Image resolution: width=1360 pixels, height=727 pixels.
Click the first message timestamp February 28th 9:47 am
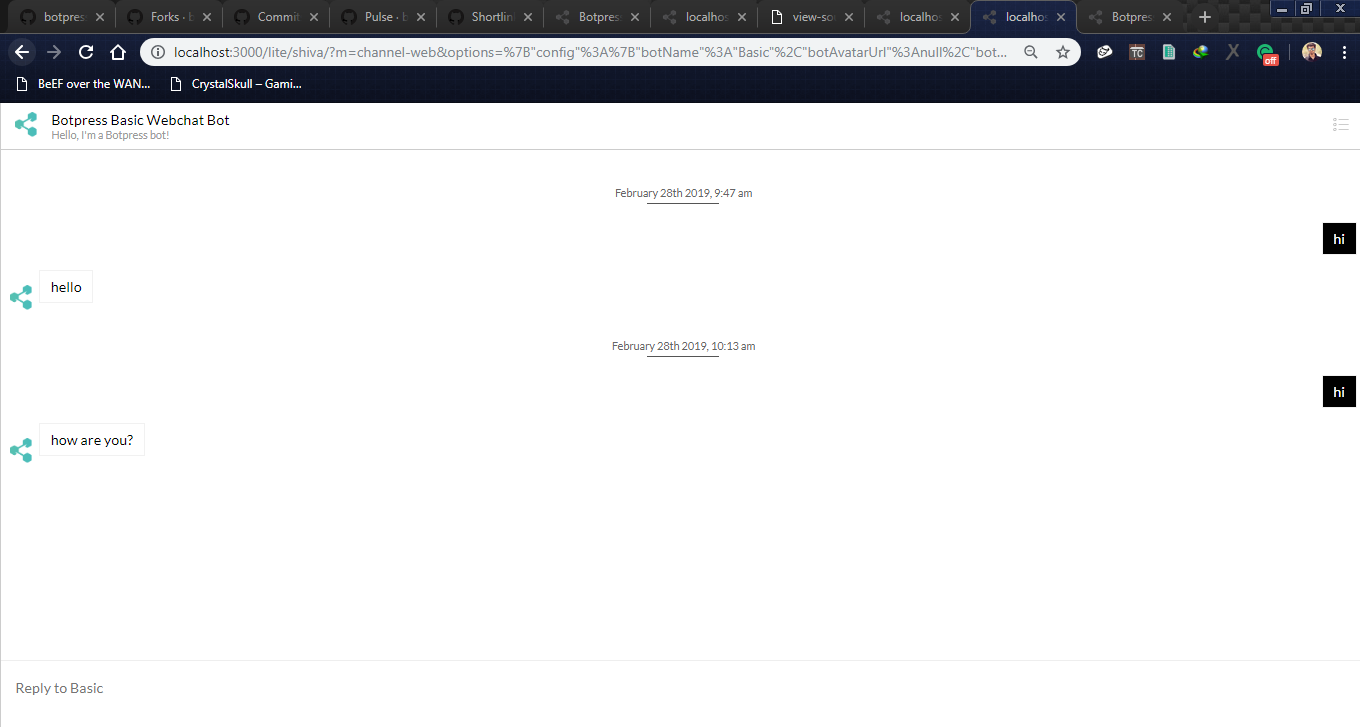[x=683, y=193]
